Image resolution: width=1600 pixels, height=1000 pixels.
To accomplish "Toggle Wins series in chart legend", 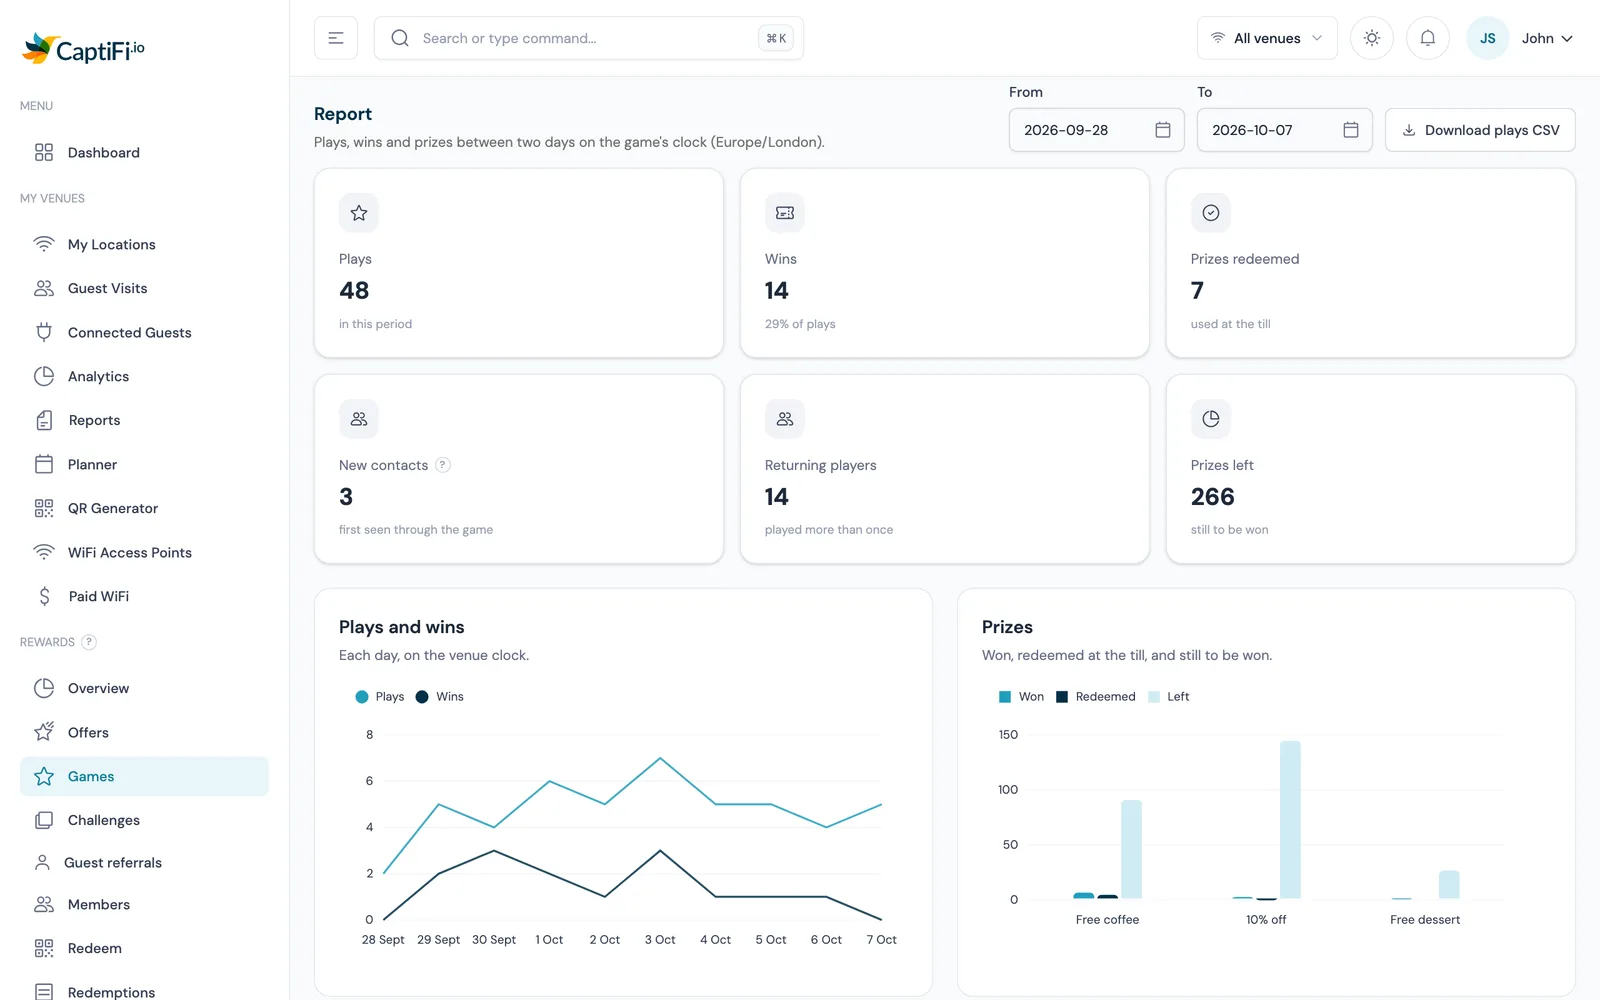I will [x=440, y=697].
